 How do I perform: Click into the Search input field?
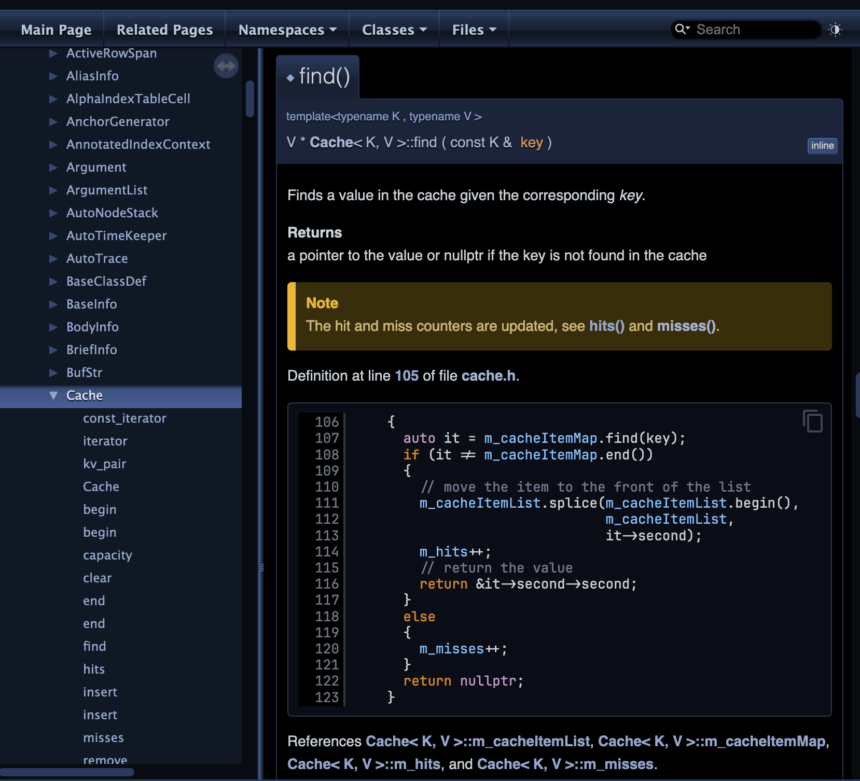(x=756, y=30)
